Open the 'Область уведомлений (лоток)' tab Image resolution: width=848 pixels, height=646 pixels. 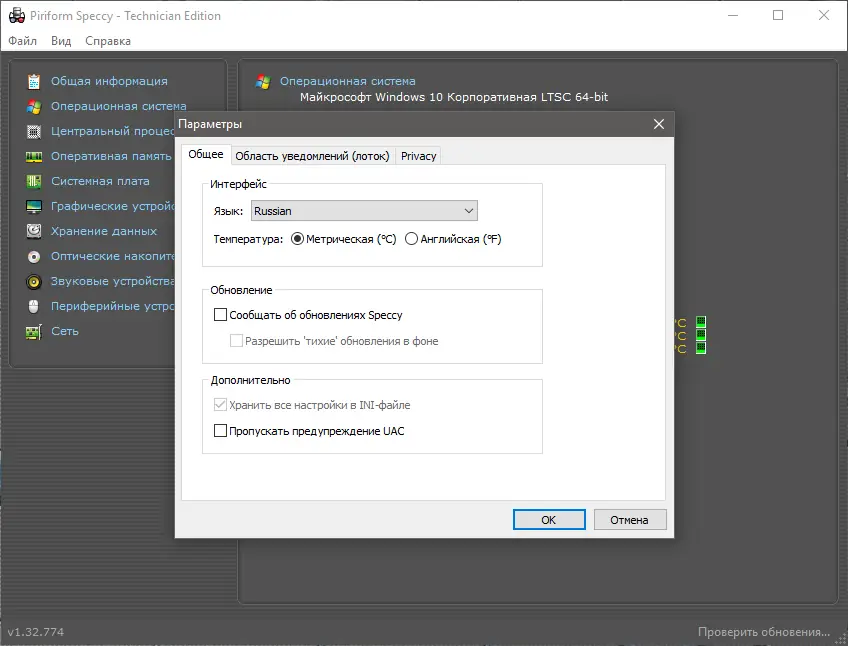point(311,155)
